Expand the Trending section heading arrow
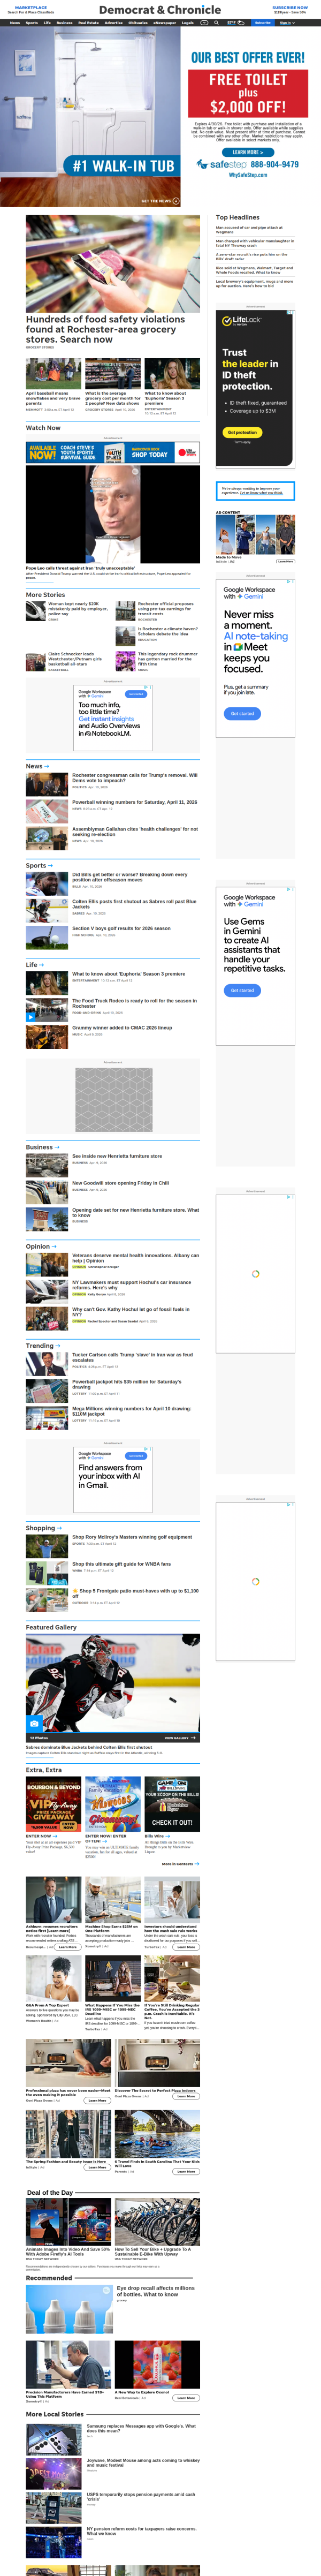 (x=58, y=1346)
